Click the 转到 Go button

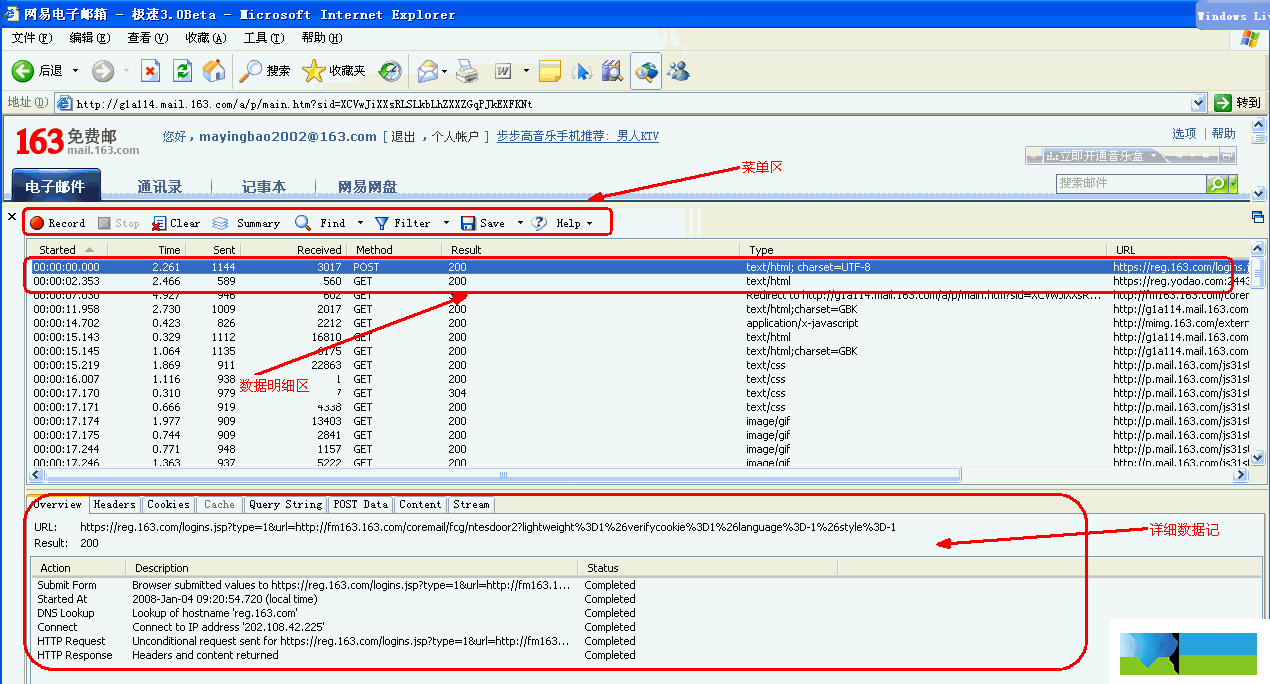point(1237,103)
